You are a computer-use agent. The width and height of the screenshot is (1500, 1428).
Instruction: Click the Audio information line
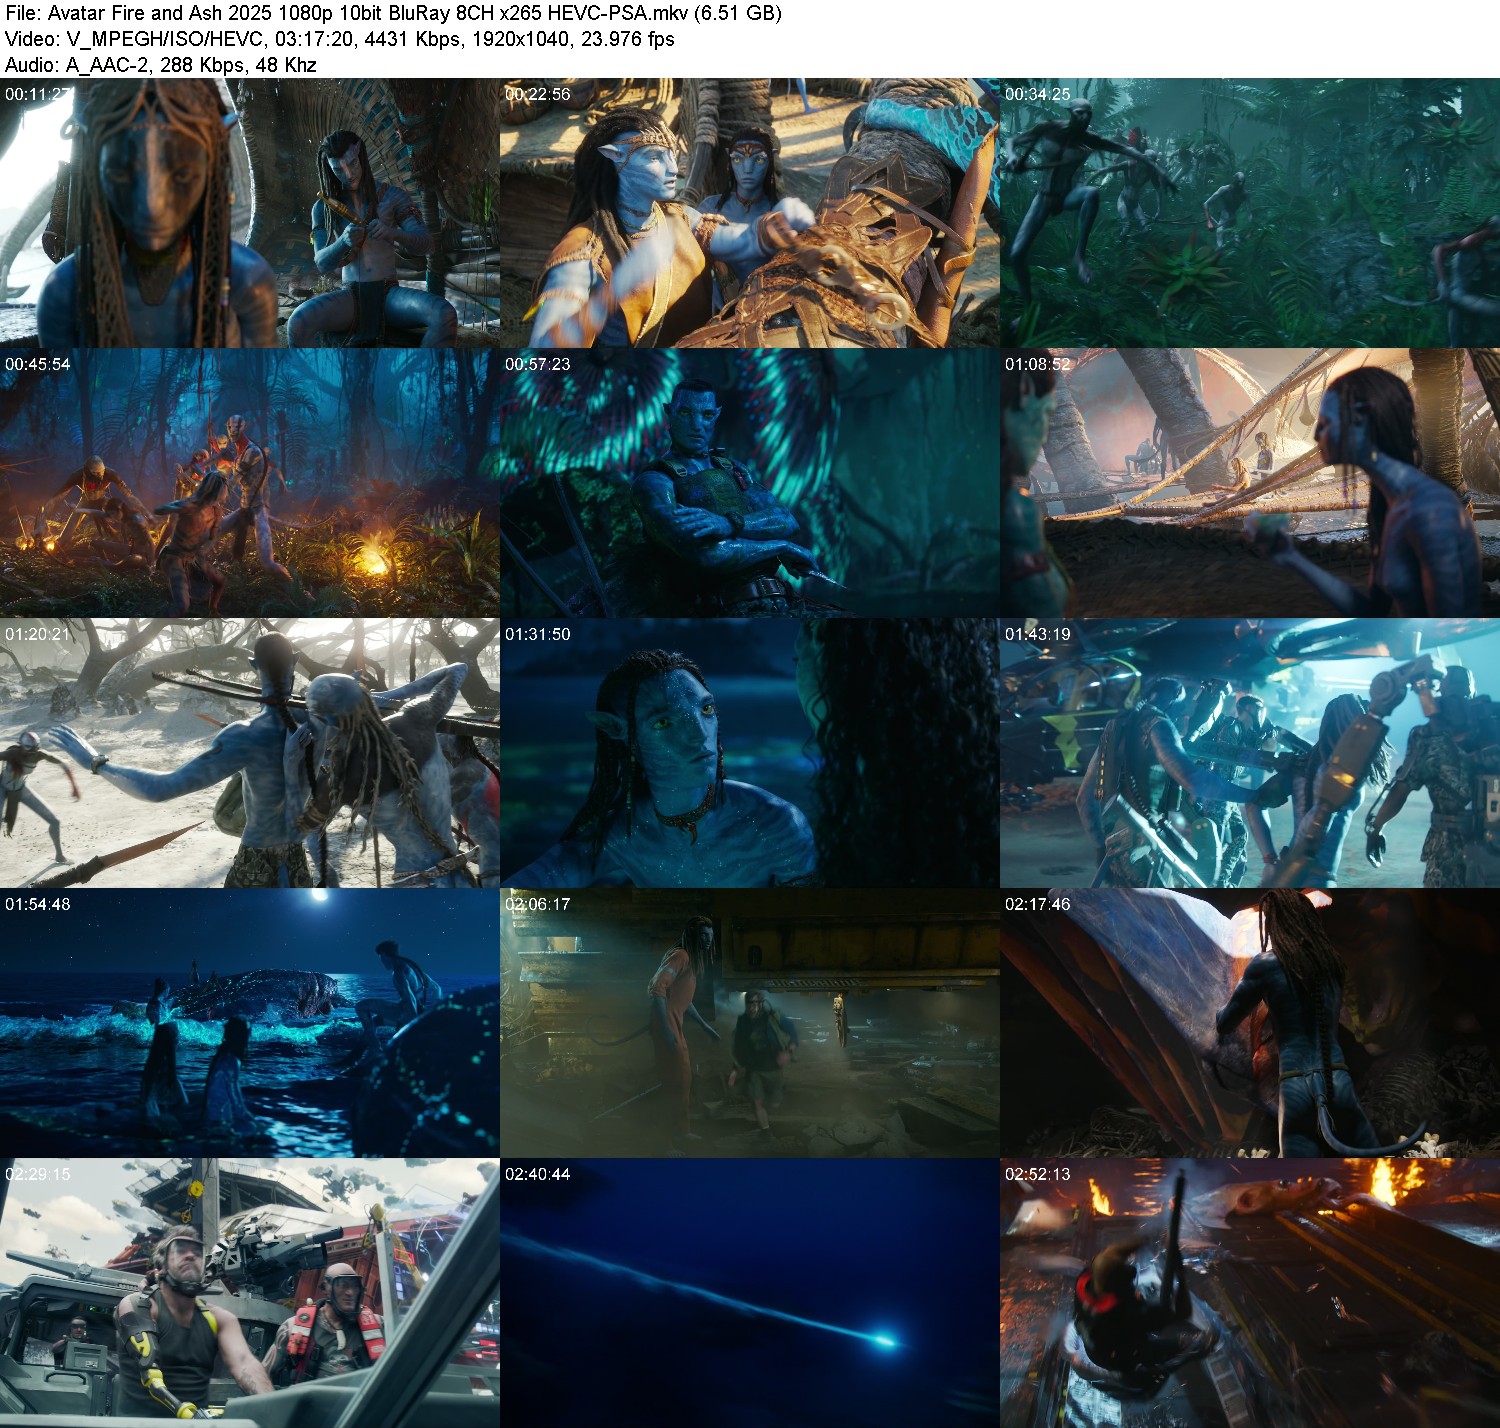pyautogui.click(x=161, y=65)
